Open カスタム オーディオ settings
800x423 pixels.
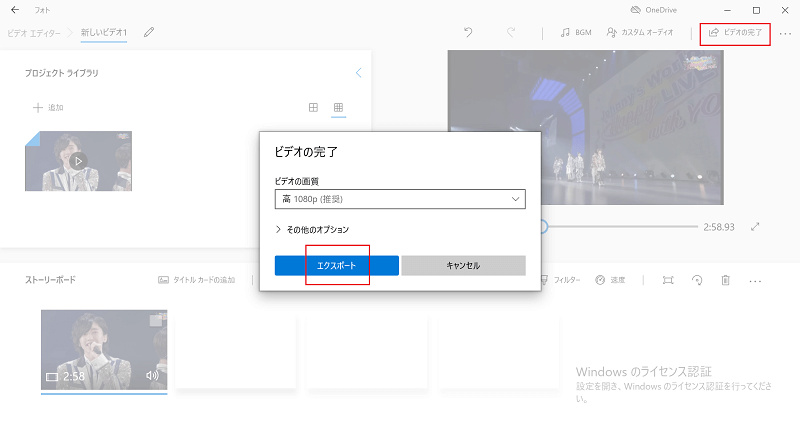tap(640, 32)
